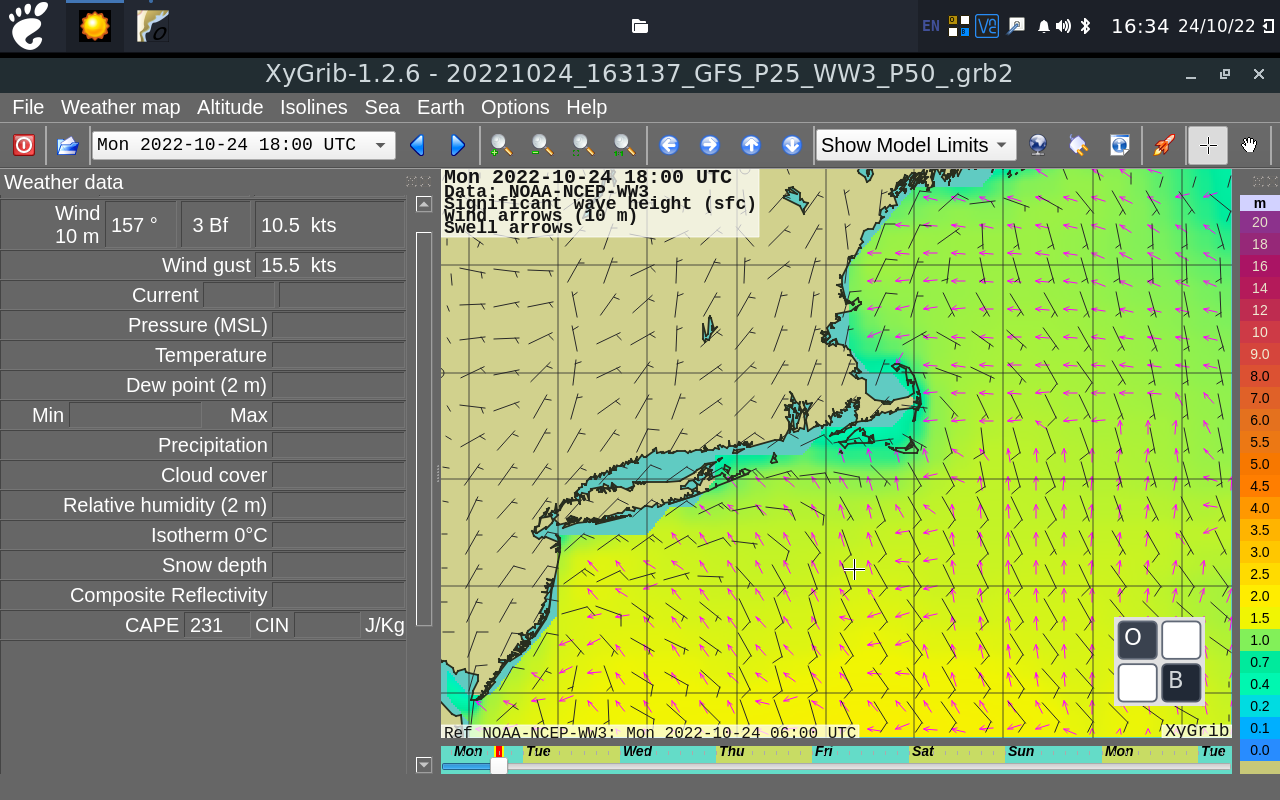The width and height of the screenshot is (1280, 800).
Task: Click the B square on the map overlay
Action: pos(1180,683)
